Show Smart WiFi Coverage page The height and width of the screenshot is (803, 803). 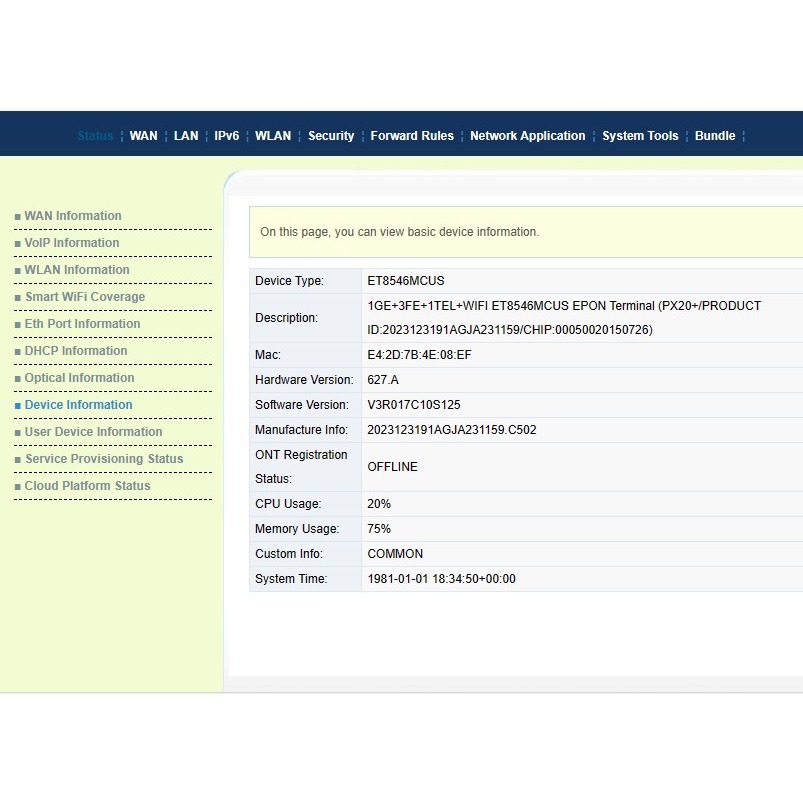[85, 297]
